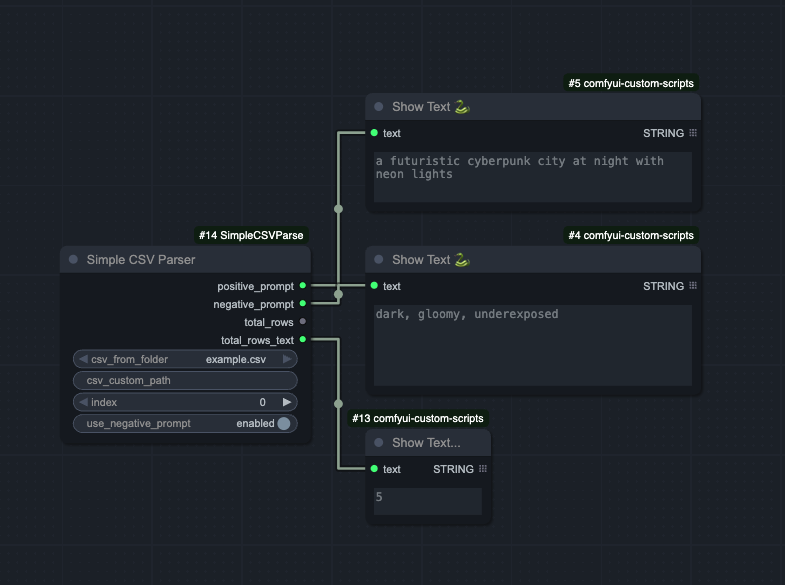Click STRING output grid icon of node #5
The image size is (785, 585).
pyautogui.click(x=693, y=133)
